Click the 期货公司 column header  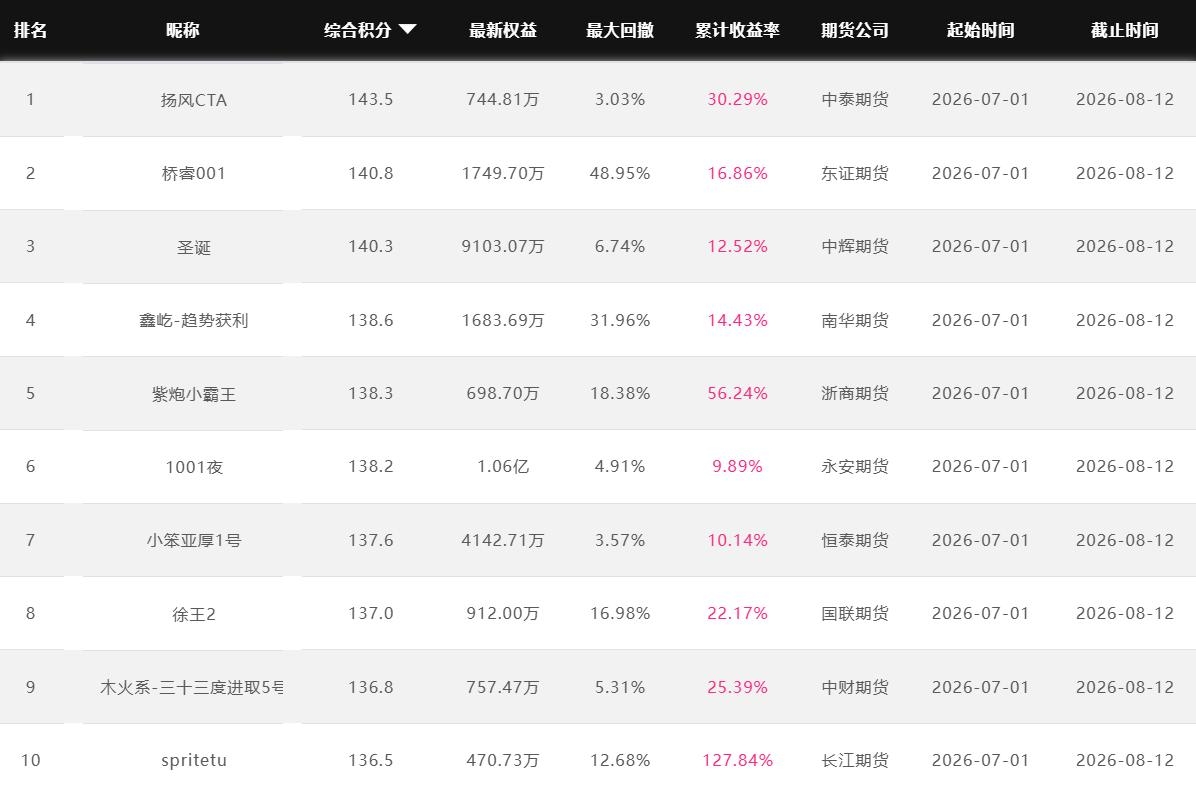point(854,30)
